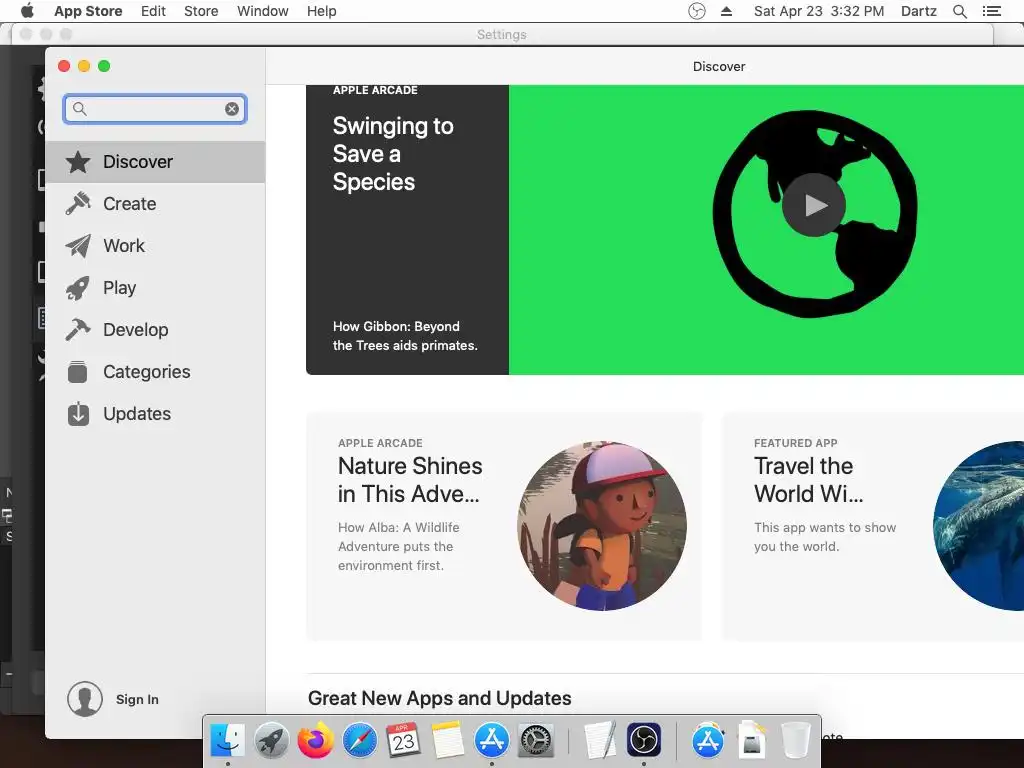Image resolution: width=1024 pixels, height=768 pixels.
Task: Open the Edit menu
Action: [x=153, y=11]
